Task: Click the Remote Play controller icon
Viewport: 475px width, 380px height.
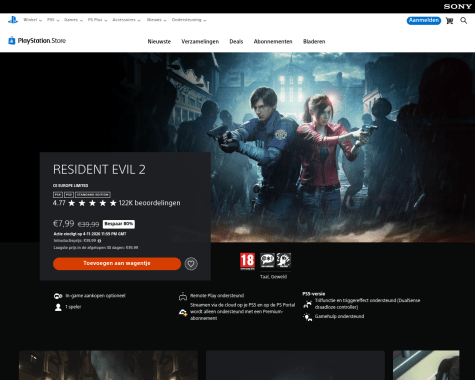Action: click(183, 296)
